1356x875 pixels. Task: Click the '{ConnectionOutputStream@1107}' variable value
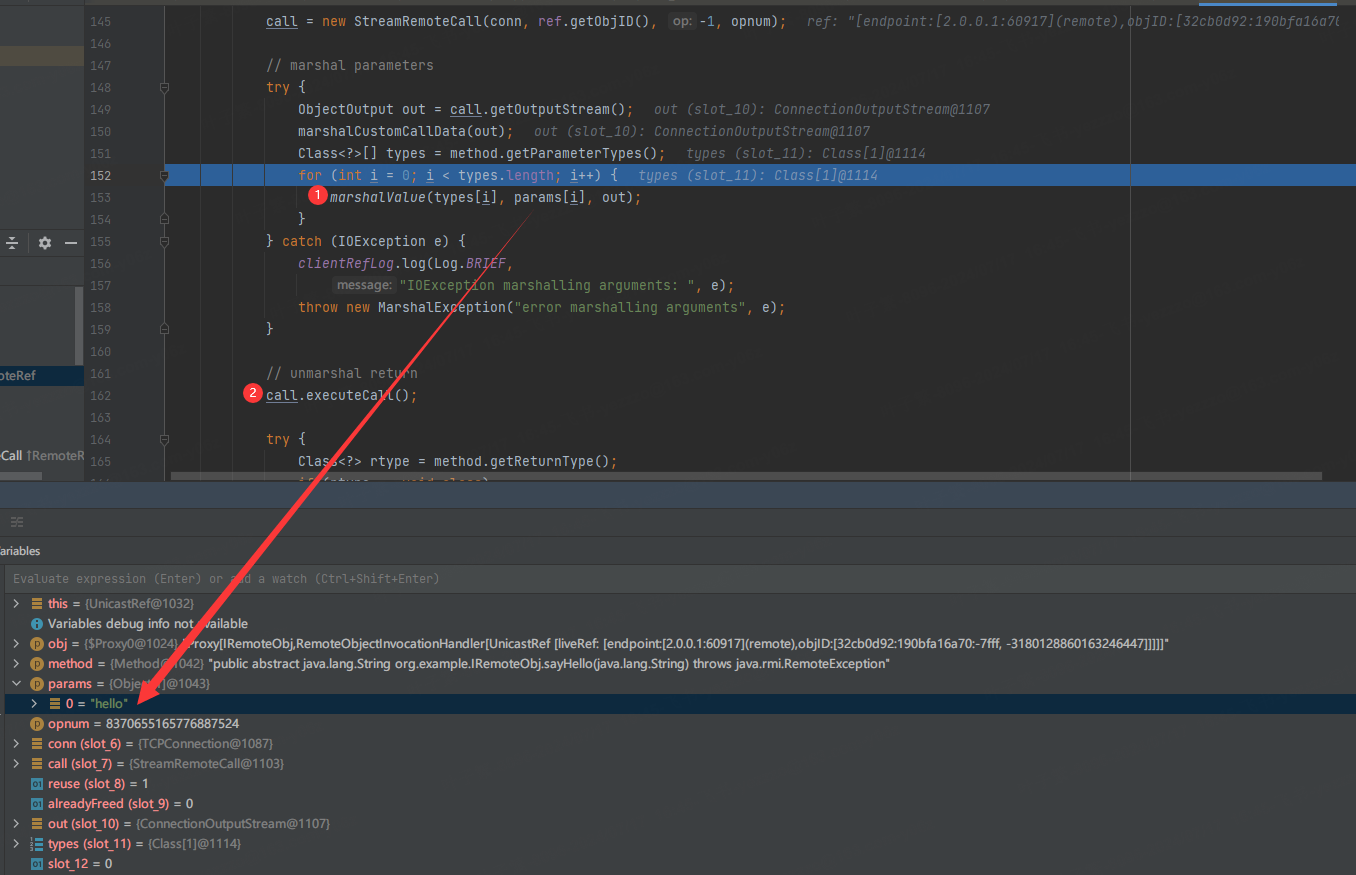(233, 824)
